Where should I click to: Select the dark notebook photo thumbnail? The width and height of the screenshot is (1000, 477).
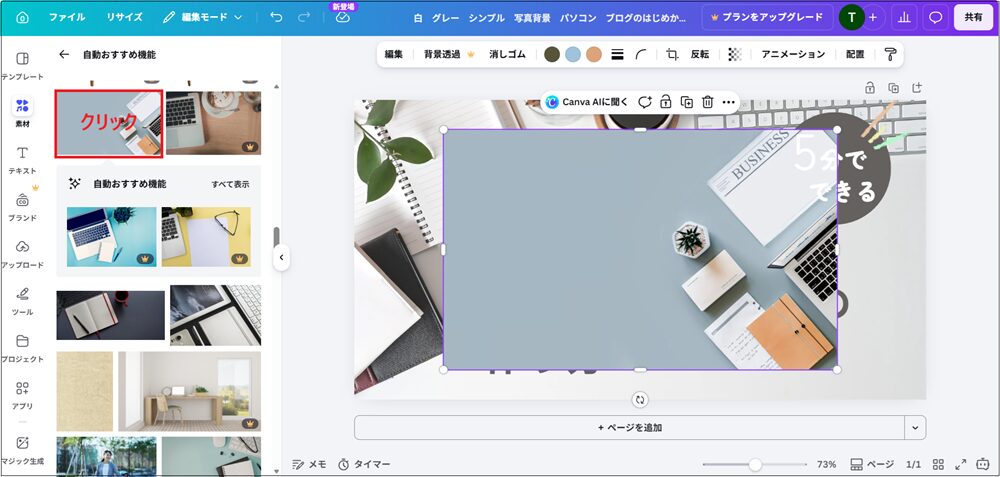pyautogui.click(x=110, y=315)
